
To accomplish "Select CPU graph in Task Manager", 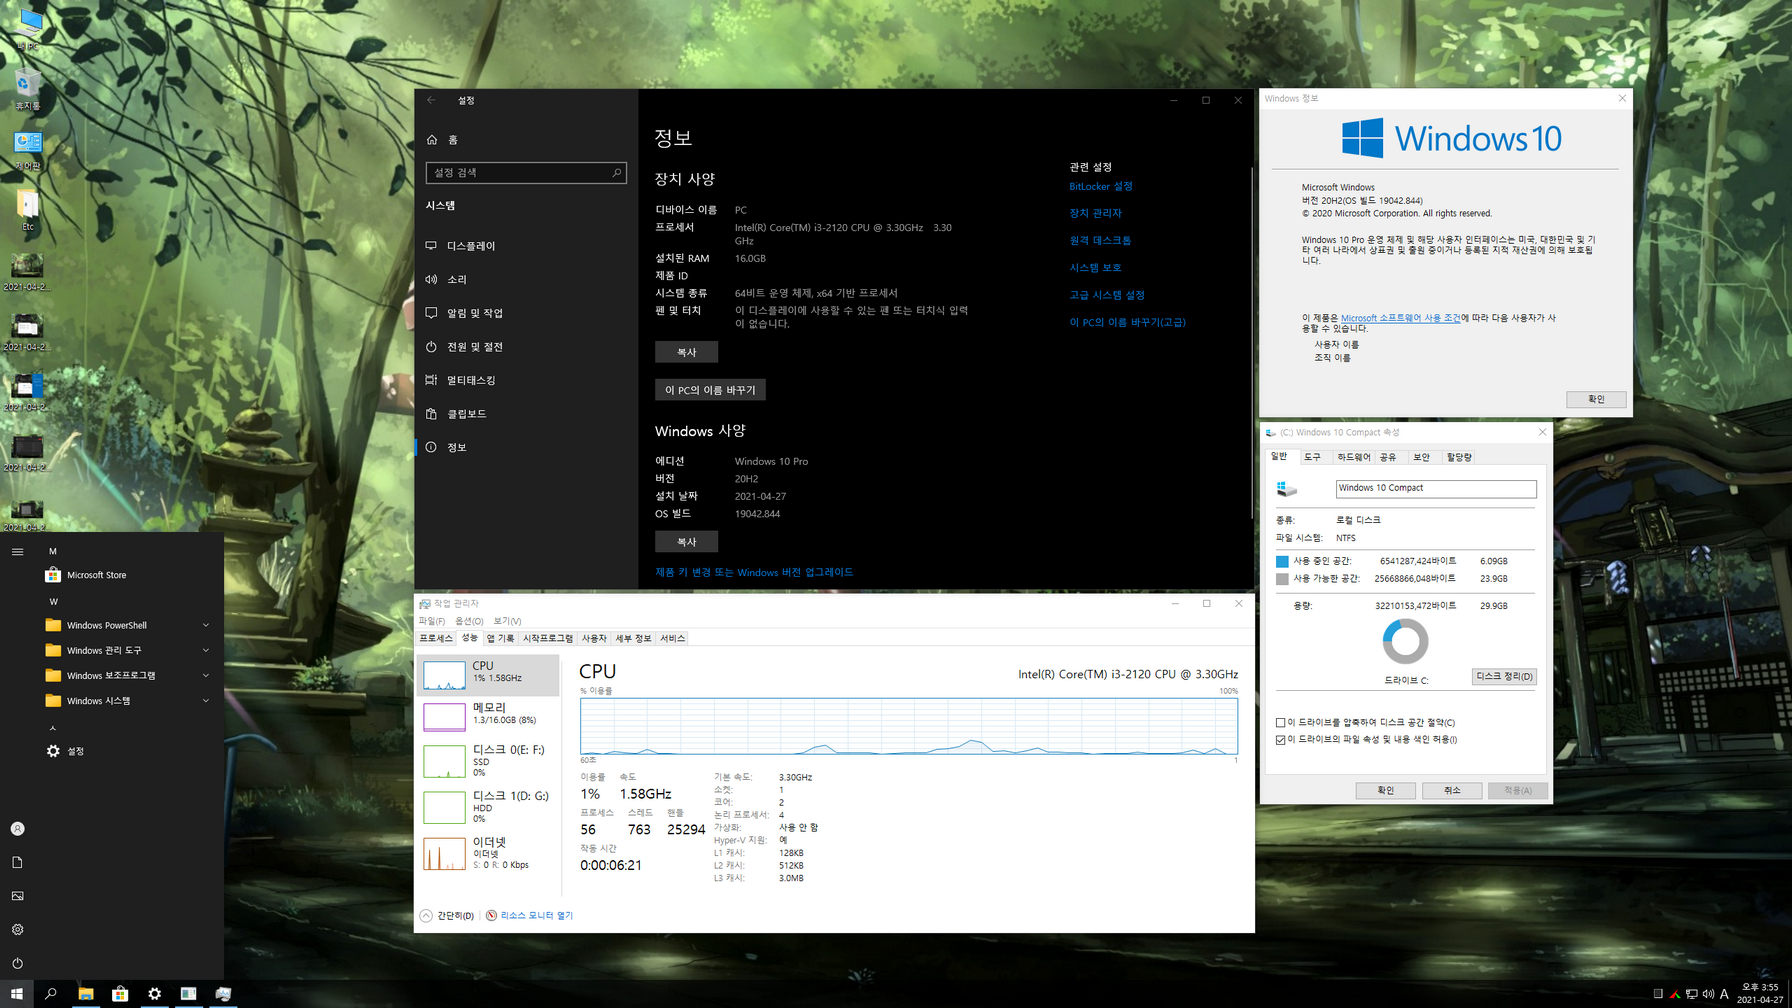I will click(x=488, y=675).
